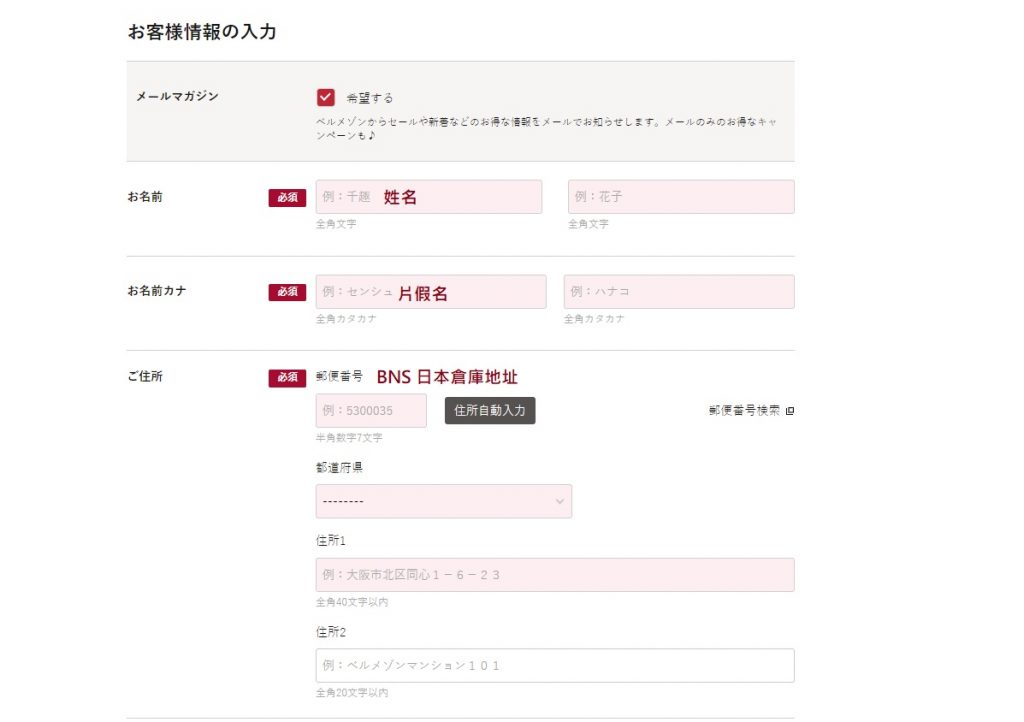
Task: Open the 郵便番号検索 link
Action: tap(743, 411)
